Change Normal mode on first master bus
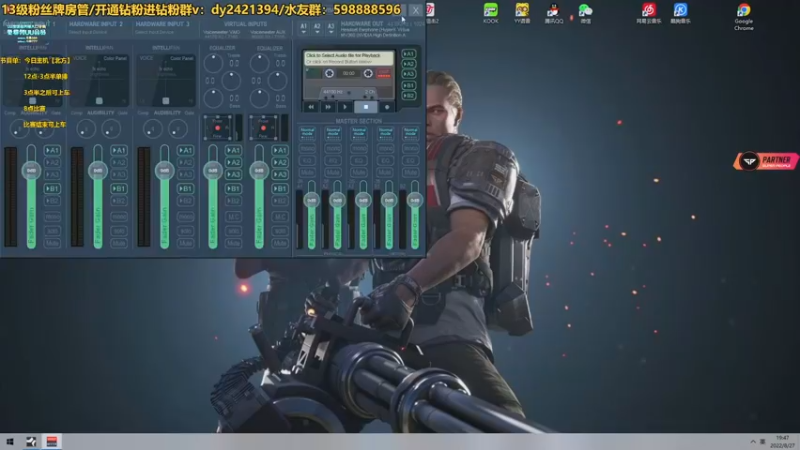 pyautogui.click(x=307, y=133)
